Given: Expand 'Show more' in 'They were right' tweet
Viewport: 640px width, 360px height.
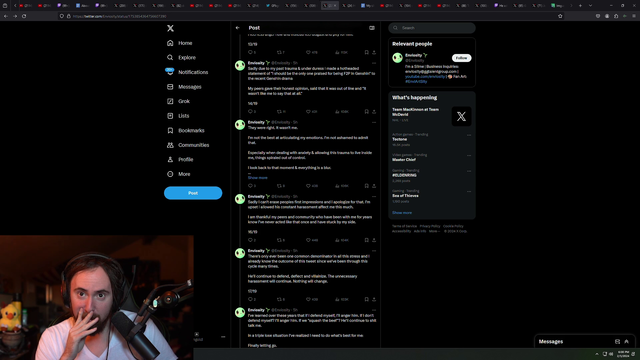Looking at the screenshot, I should [x=258, y=178].
